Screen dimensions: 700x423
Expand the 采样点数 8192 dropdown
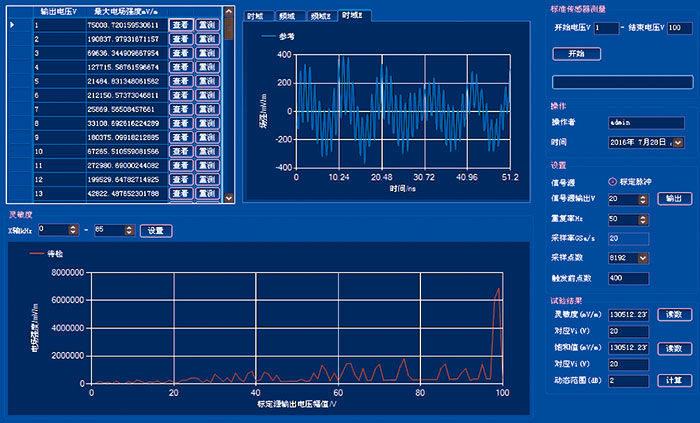click(x=642, y=258)
